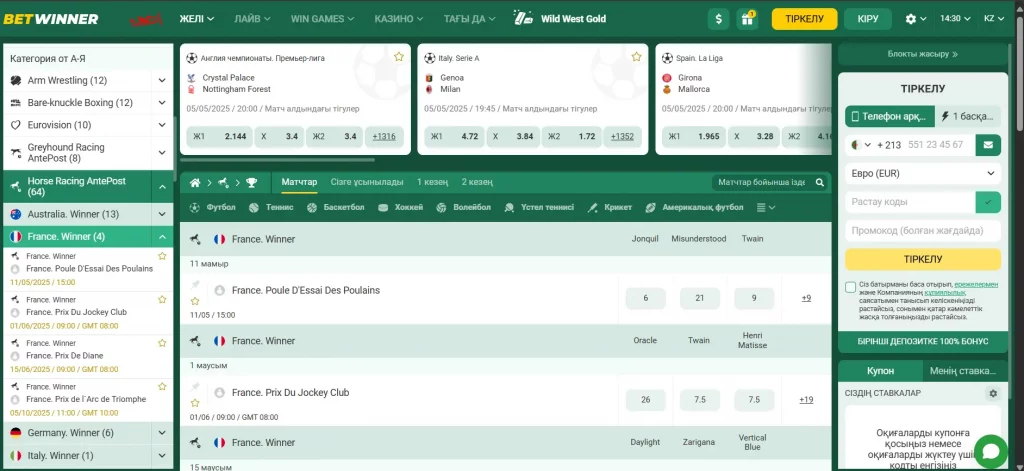Viewport: 1024px width, 471px height.
Task: Open coupon settings gear icon
Action: click(993, 393)
